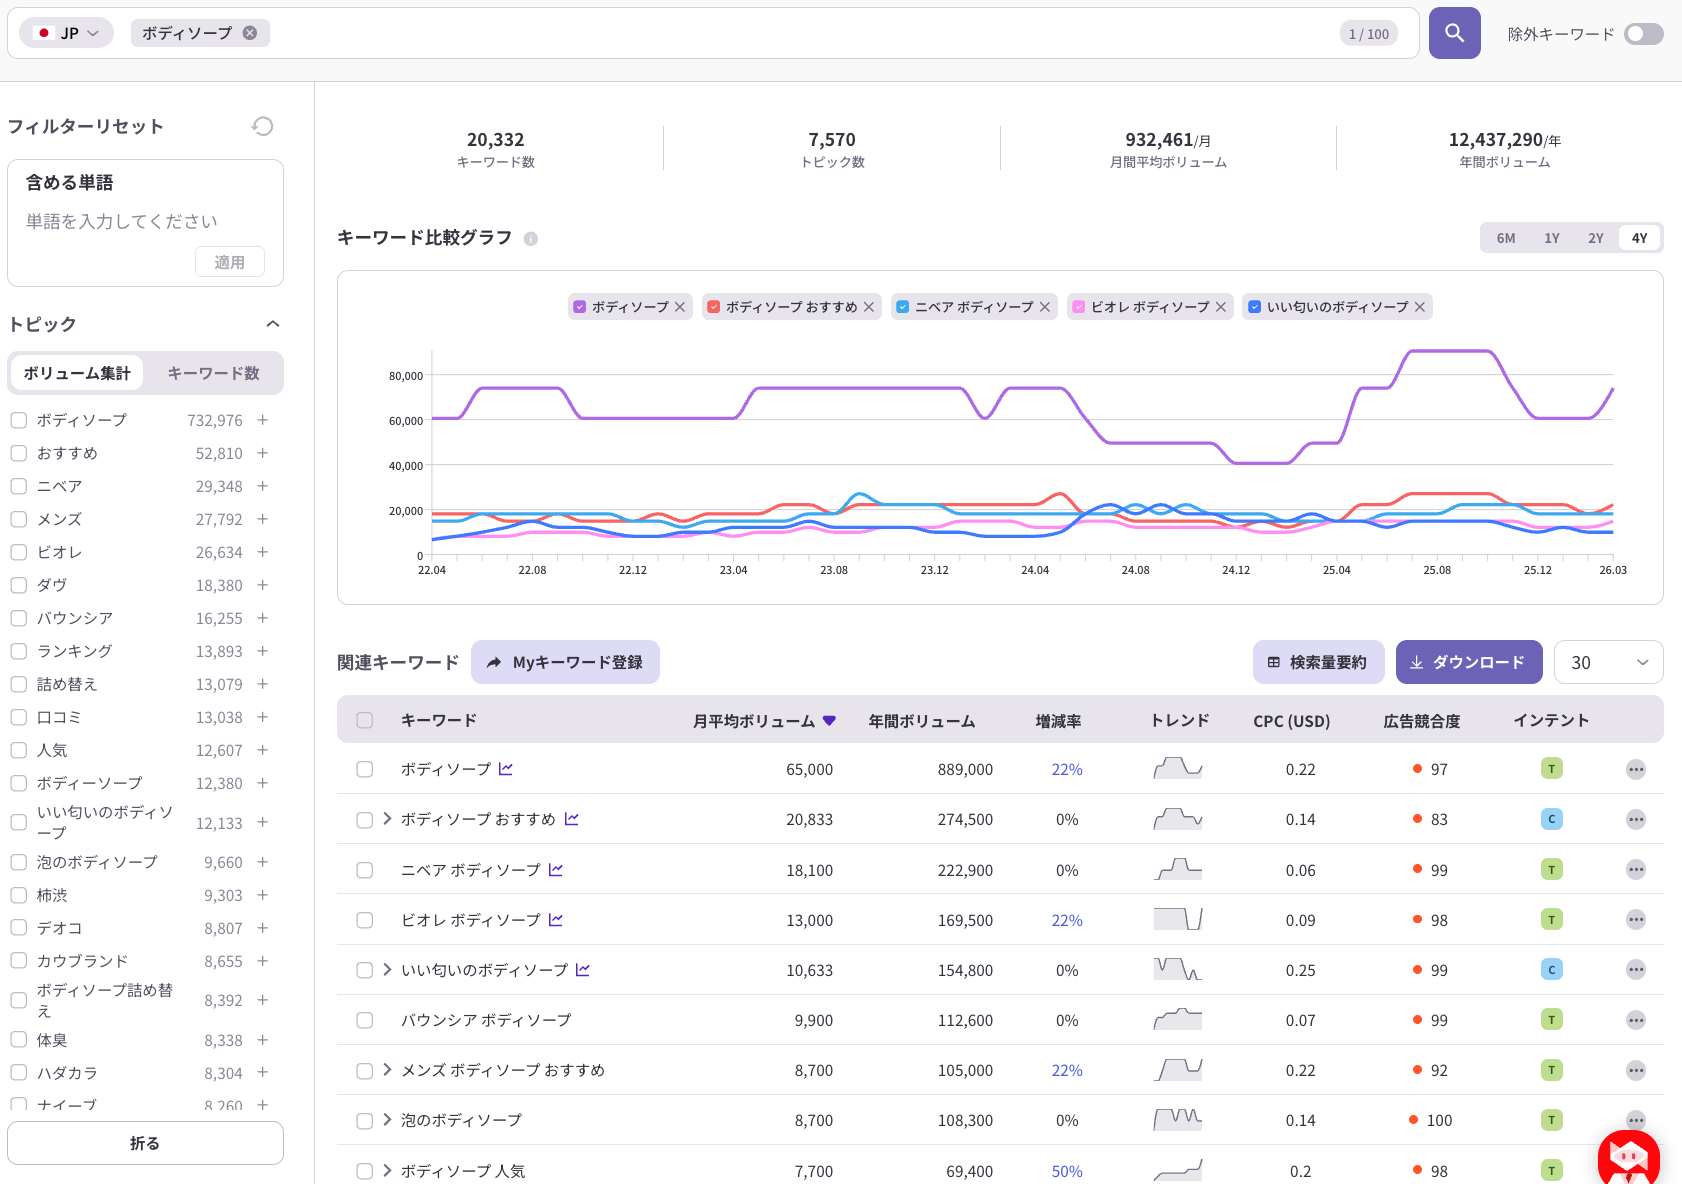Screen dimensions: 1682x1184
Task: Toggle the purple ボディソープ legend color box
Action: tap(579, 307)
